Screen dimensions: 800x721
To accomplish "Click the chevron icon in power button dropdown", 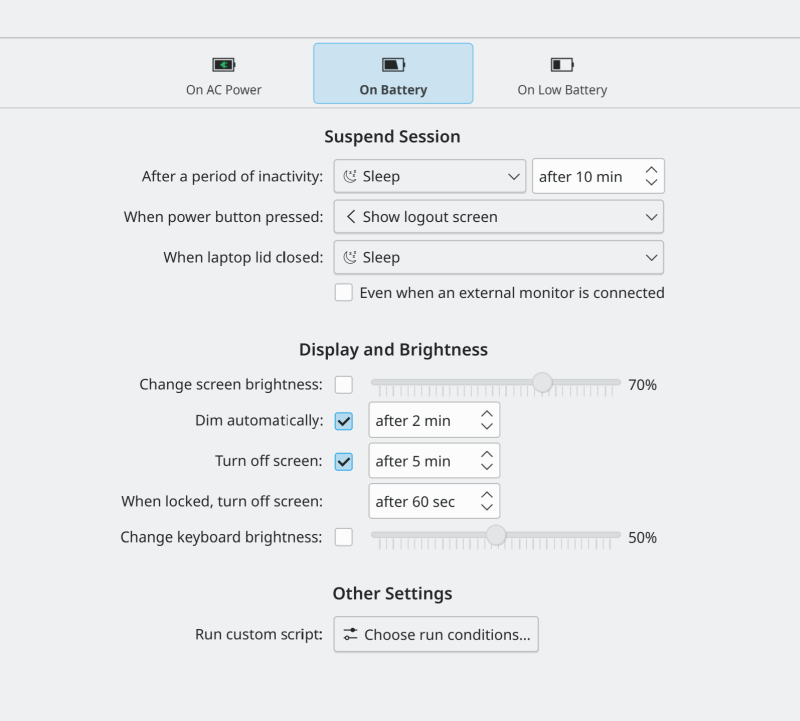I will 350,216.
